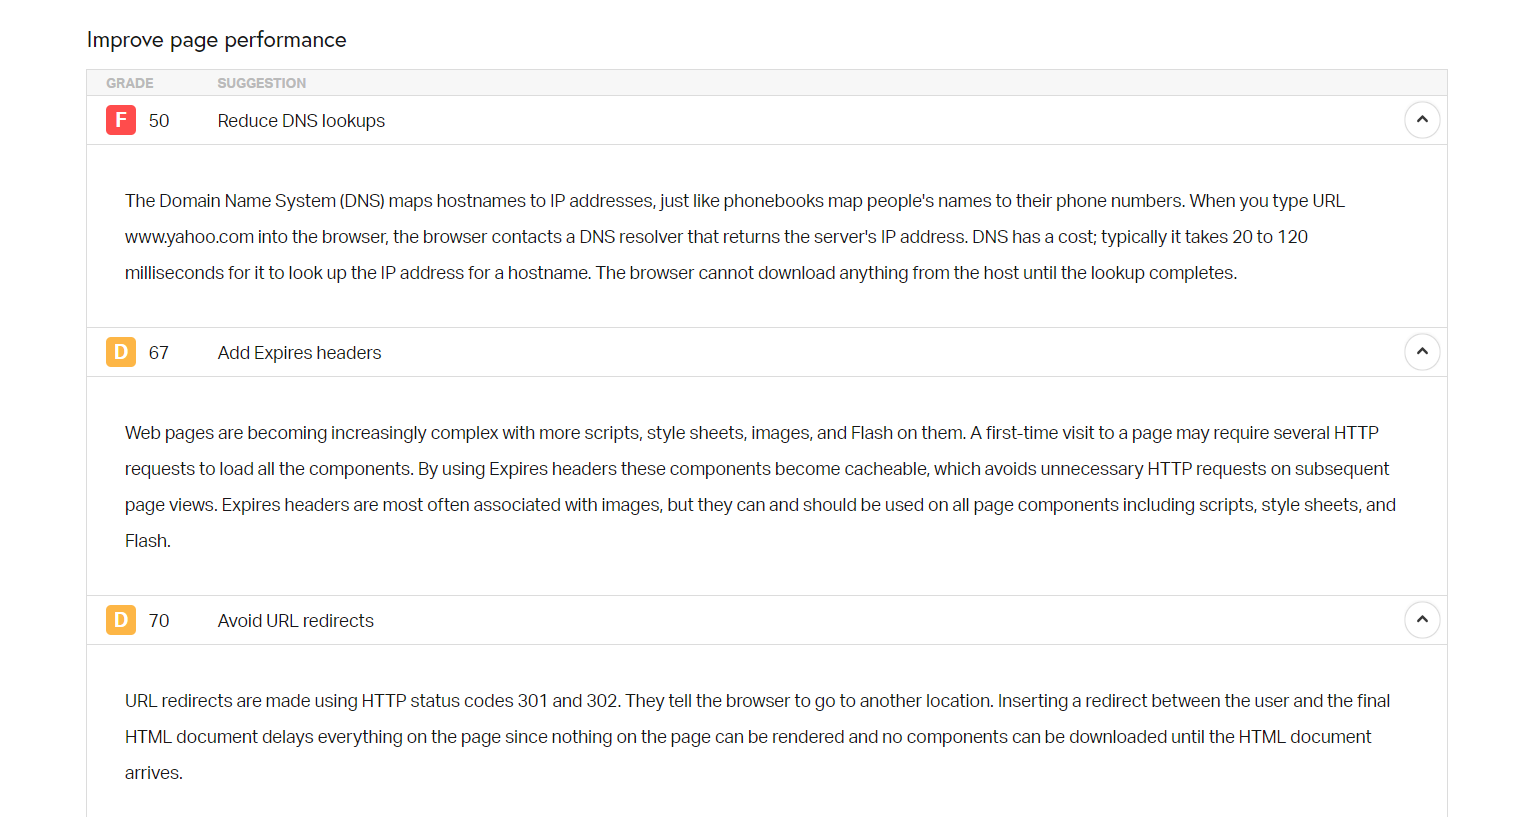Click the Improve page performance heading
Screen dimensions: 1523x817
[x=217, y=40]
